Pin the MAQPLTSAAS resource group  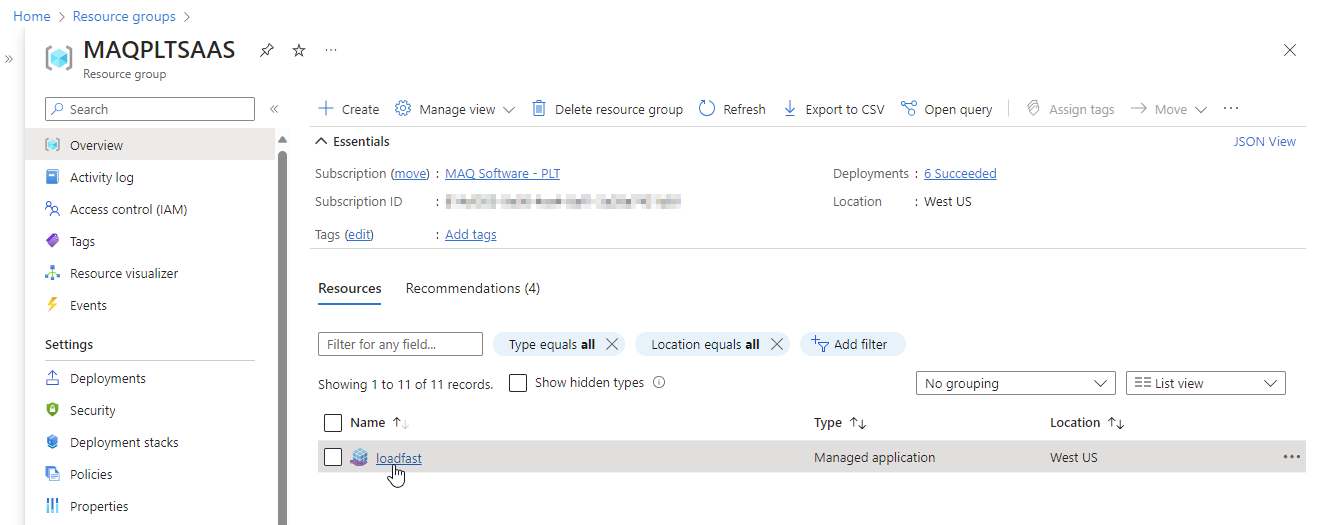(266, 50)
